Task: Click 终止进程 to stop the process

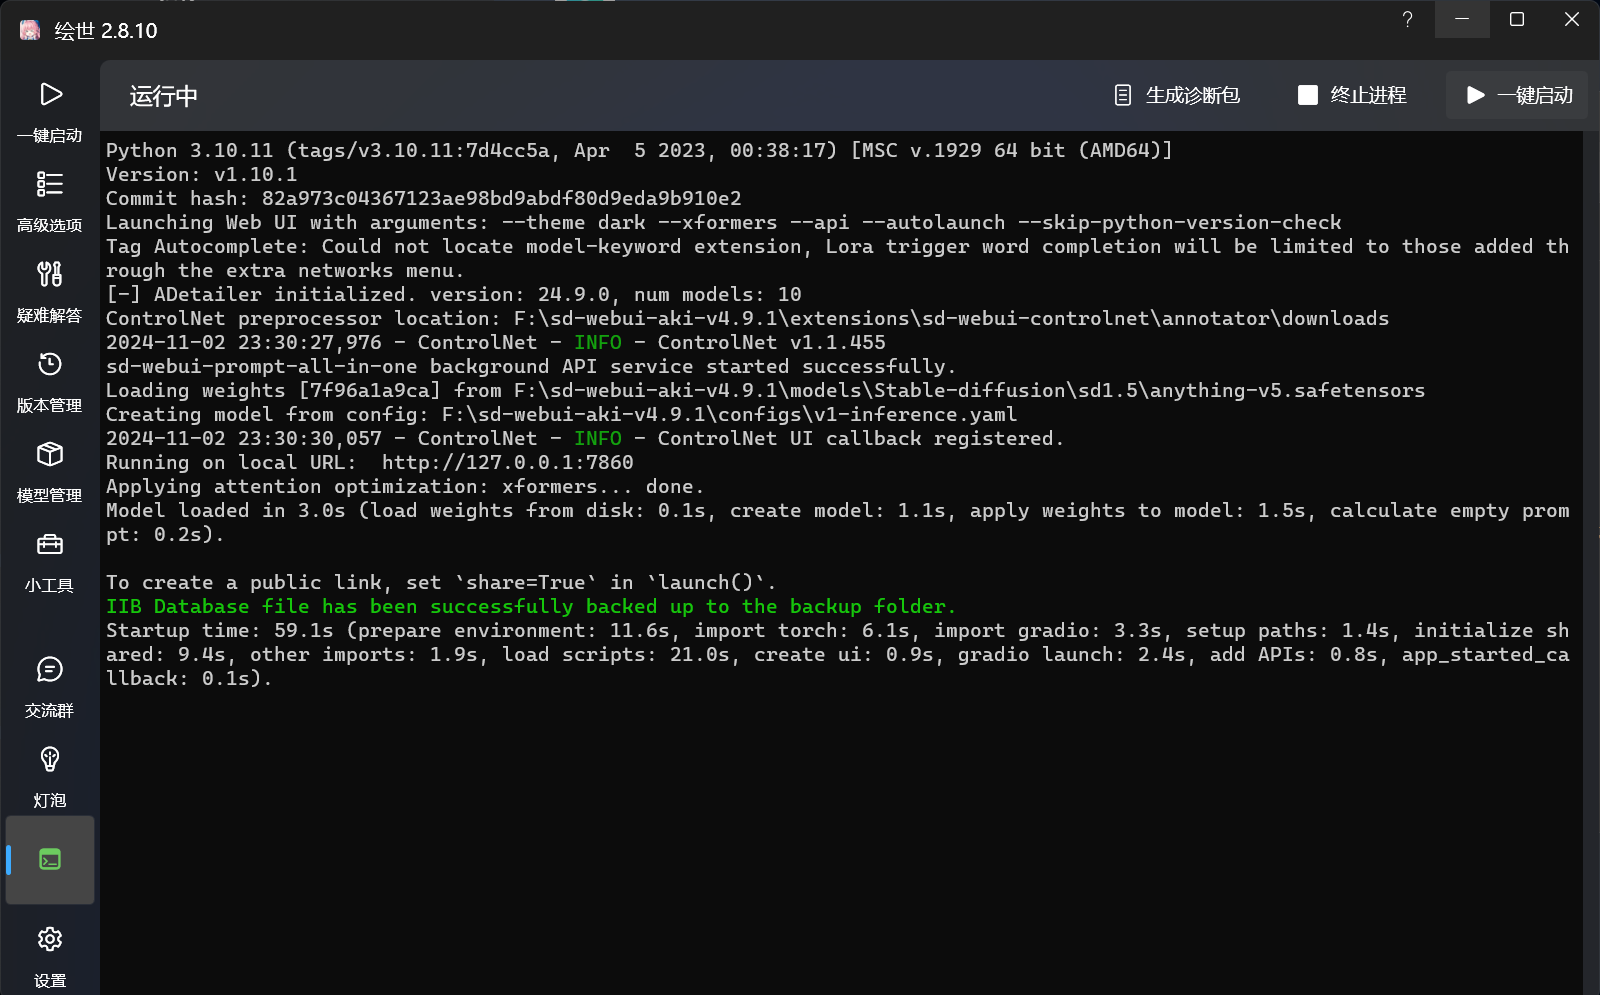Action: [1352, 95]
